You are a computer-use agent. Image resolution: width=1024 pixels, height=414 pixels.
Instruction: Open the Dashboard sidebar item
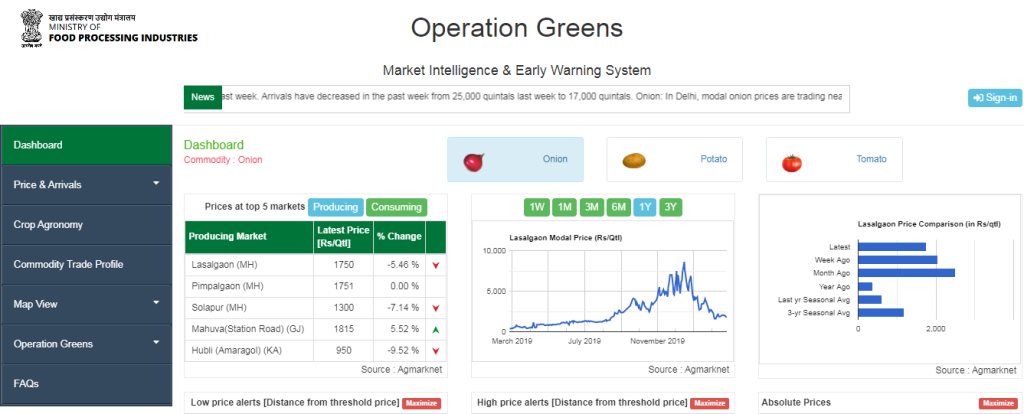pyautogui.click(x=86, y=145)
